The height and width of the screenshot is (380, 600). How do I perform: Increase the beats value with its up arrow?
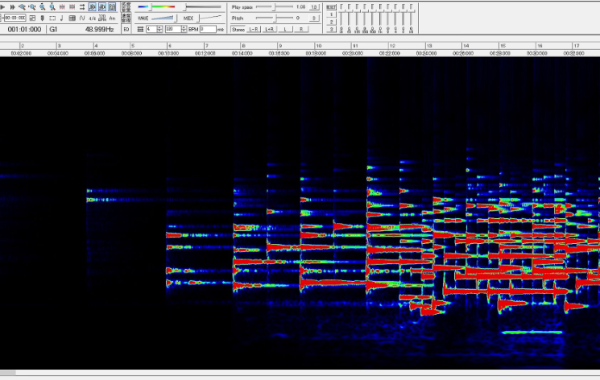point(160,27)
